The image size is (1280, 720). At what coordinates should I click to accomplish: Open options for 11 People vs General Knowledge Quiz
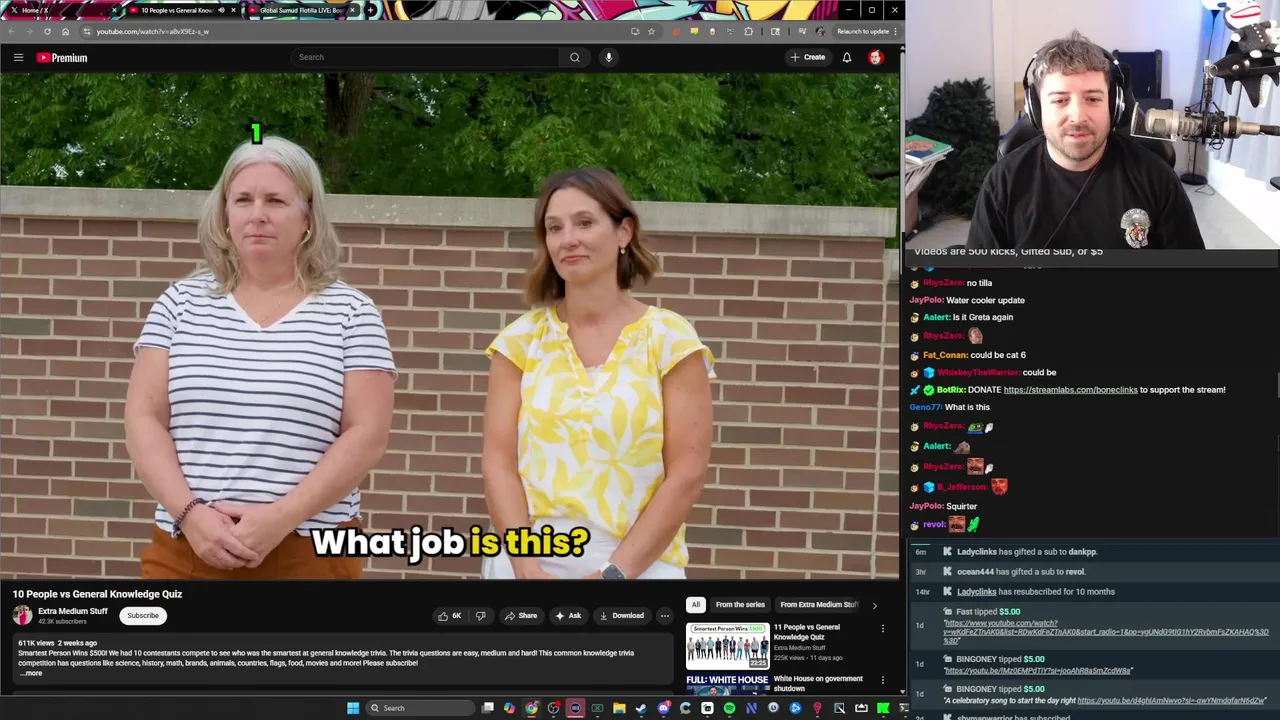pos(882,629)
